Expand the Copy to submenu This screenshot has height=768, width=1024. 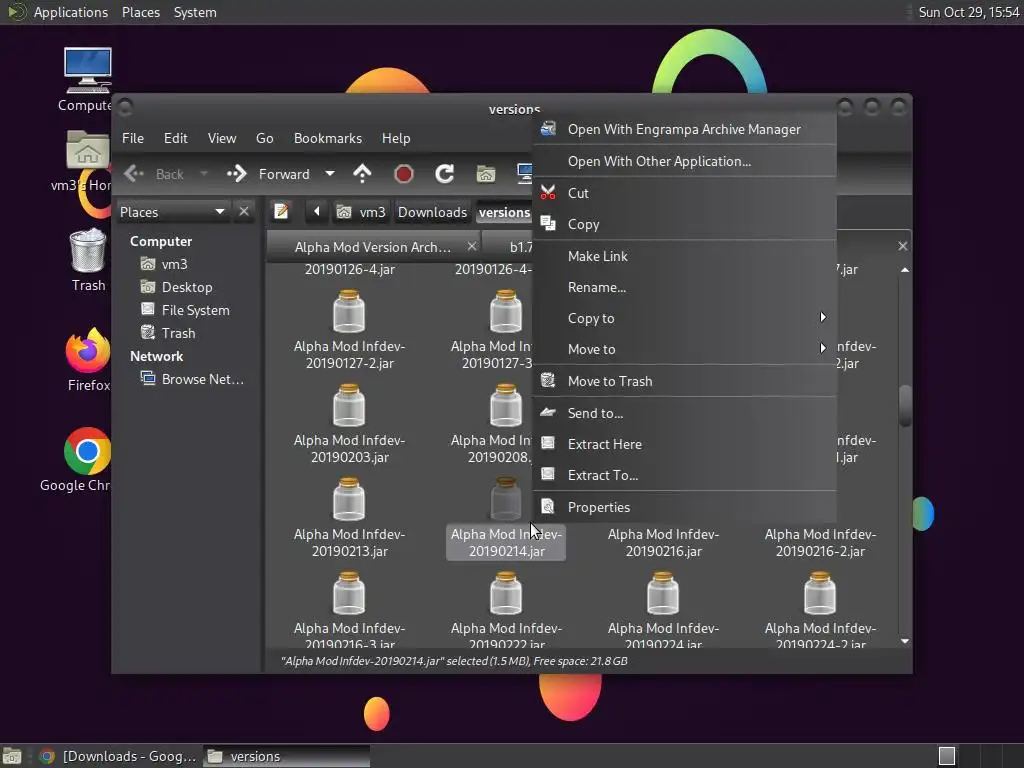point(684,318)
